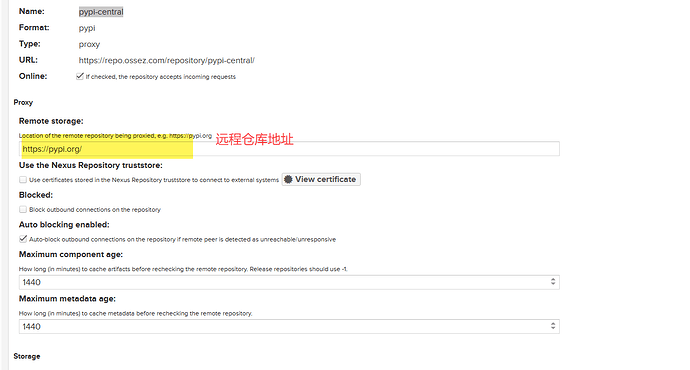This screenshot has height=370, width=690.
Task: Adjust the Maximum metadata age spinner arrows
Action: click(553, 326)
